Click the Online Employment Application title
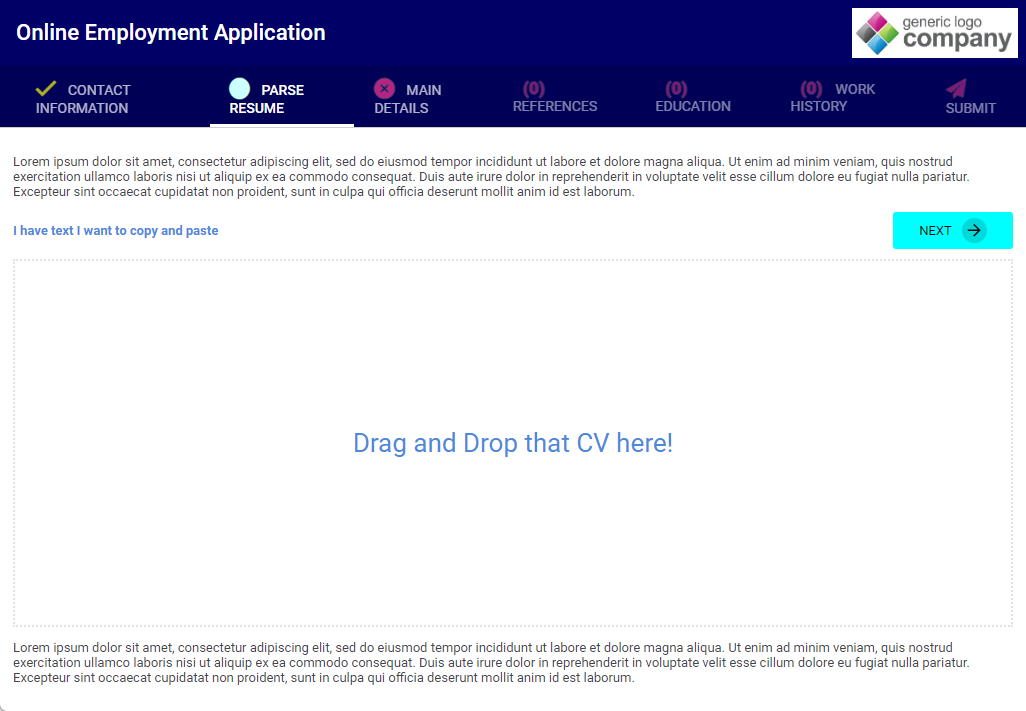 click(171, 32)
